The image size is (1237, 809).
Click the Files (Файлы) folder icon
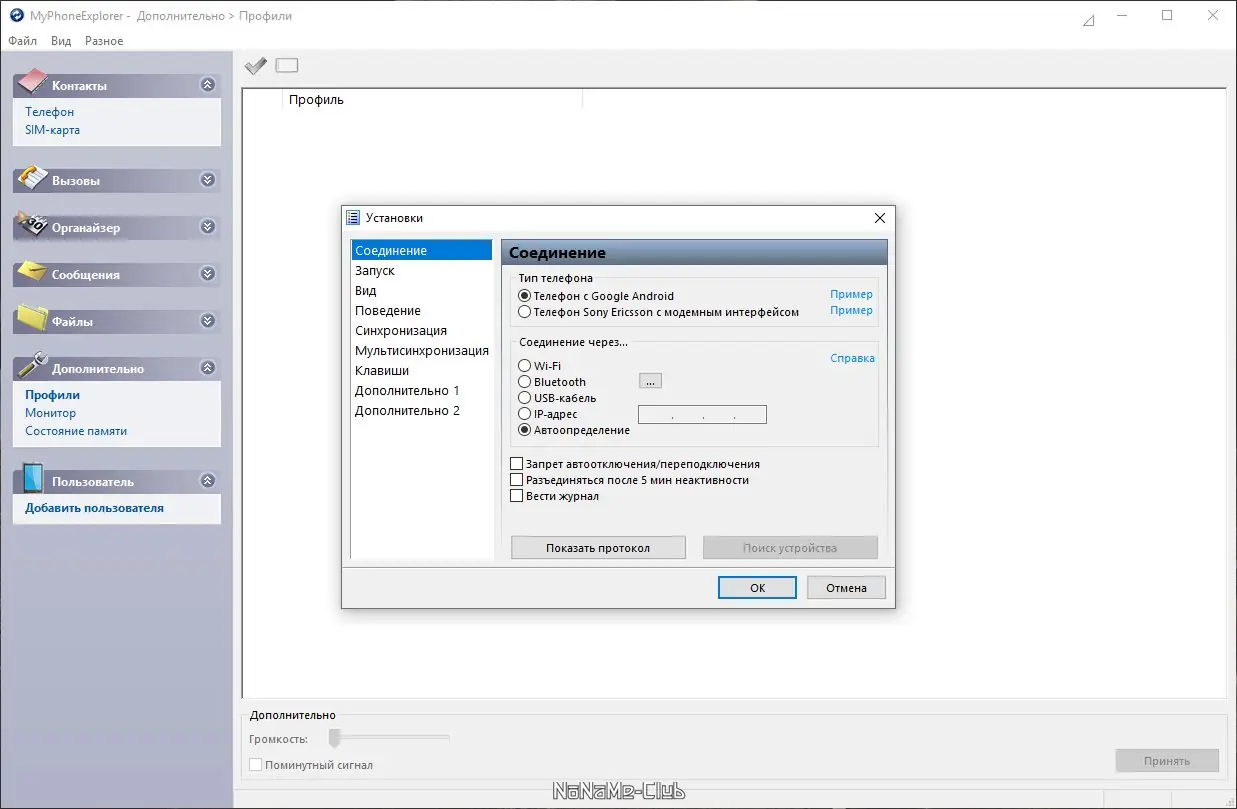(x=33, y=318)
